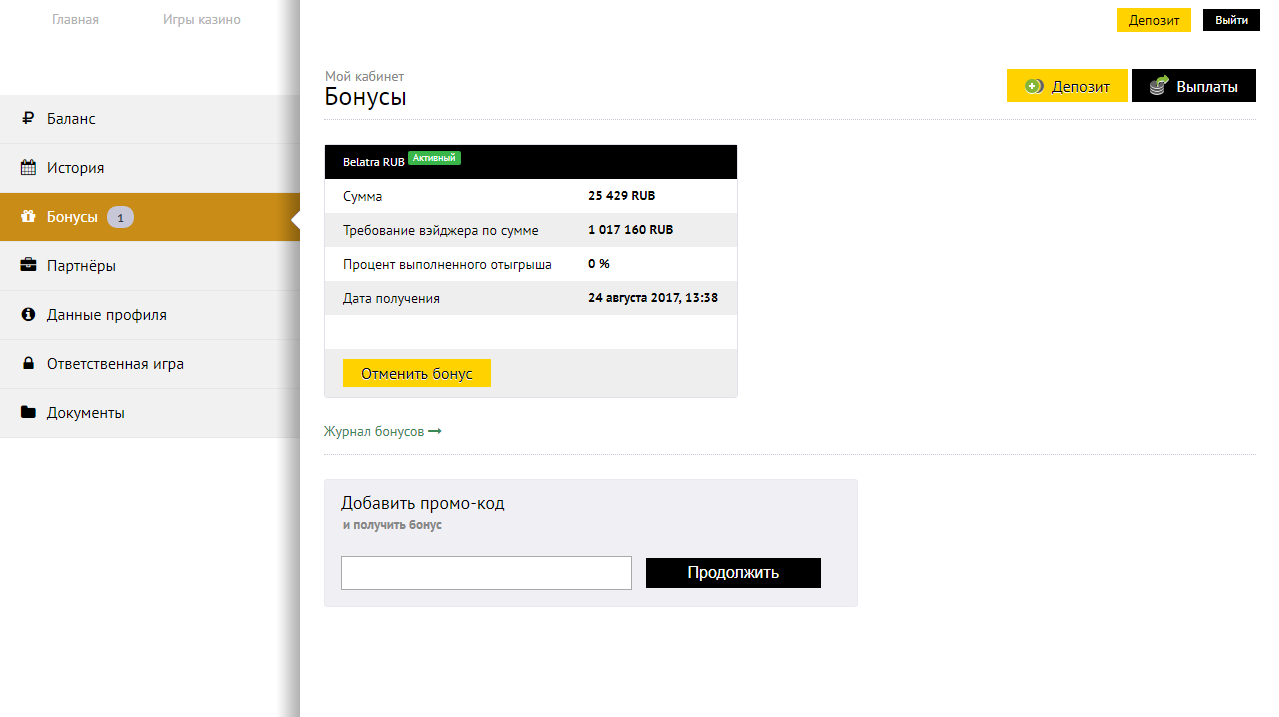This screenshot has height=717, width=1279.
Task: Open the Баланс sidebar section
Action: 150,119
